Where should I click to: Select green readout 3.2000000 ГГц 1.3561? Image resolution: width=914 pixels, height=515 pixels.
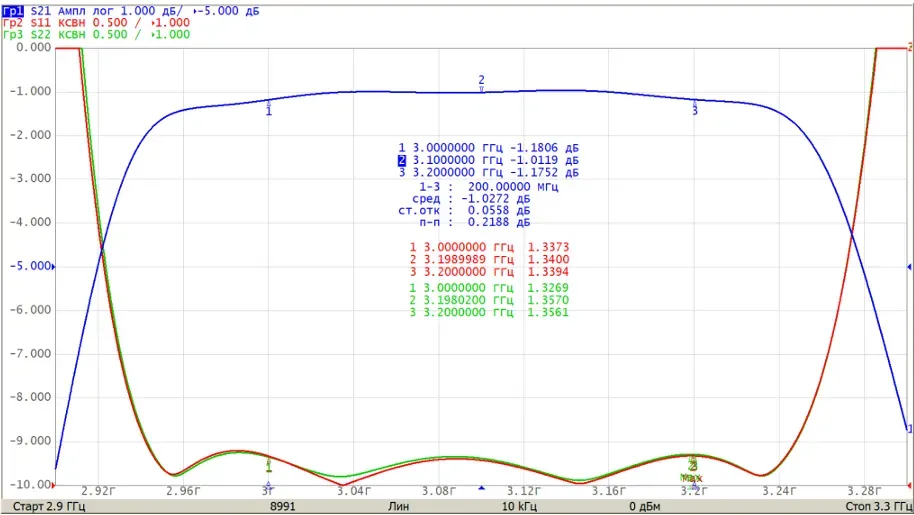(x=488, y=312)
